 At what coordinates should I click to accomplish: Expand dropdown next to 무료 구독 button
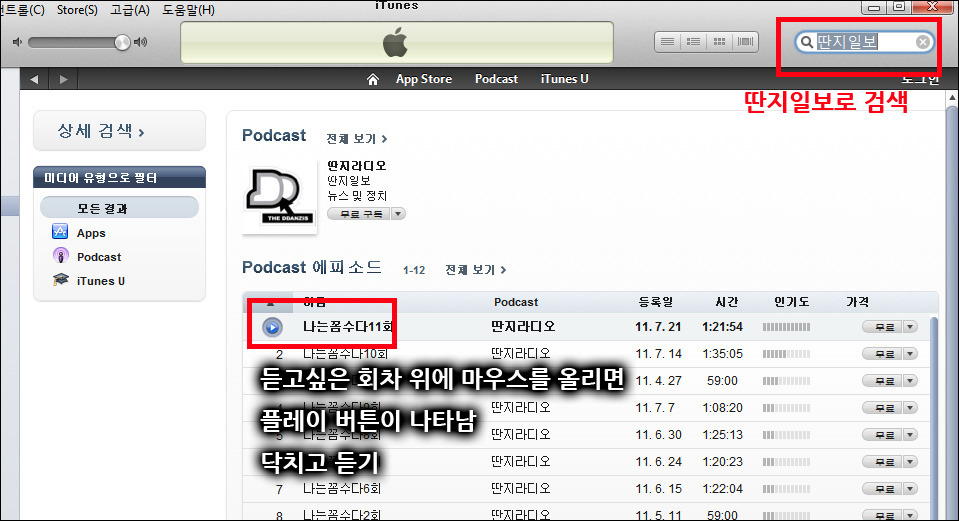coord(398,214)
